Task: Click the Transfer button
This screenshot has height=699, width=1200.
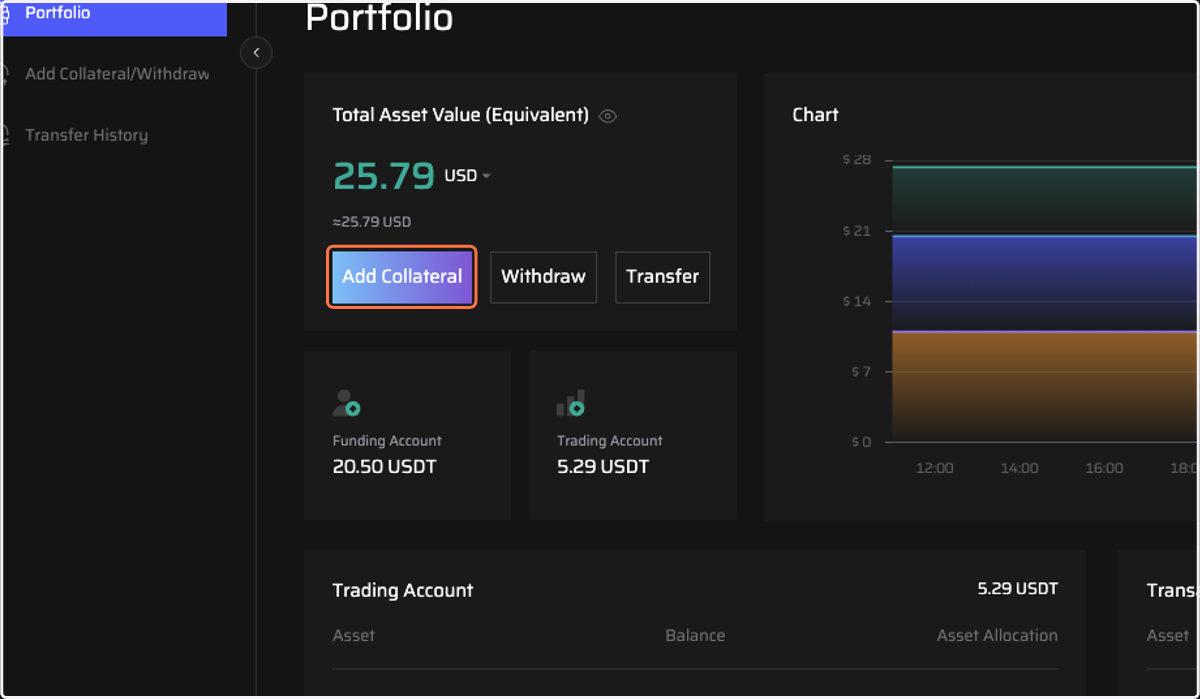Action: (x=662, y=277)
